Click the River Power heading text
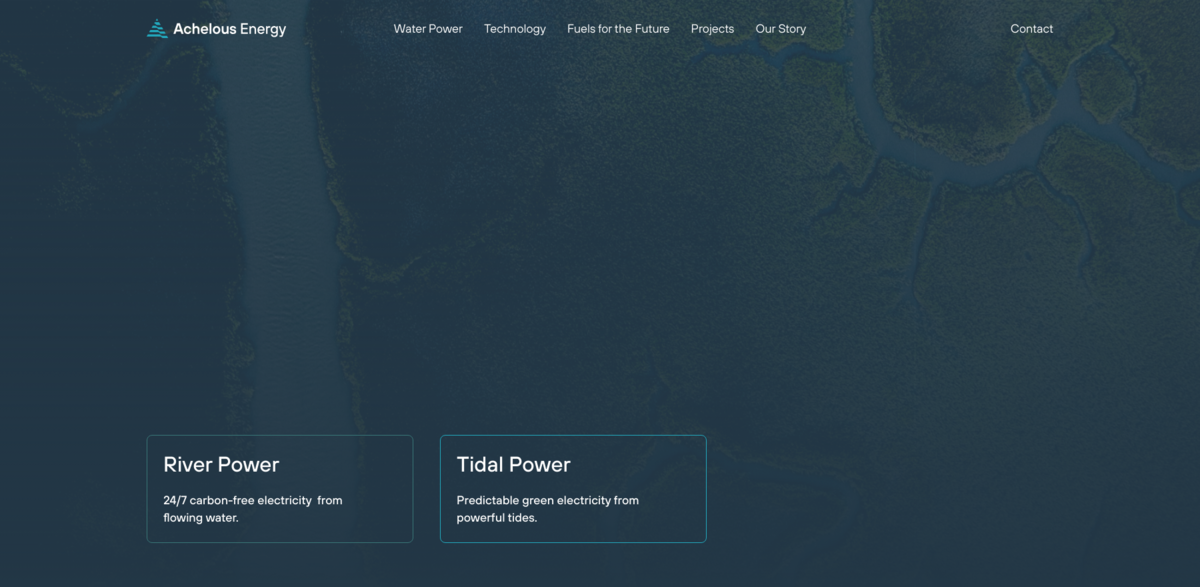Viewport: 1200px width, 587px height. pyautogui.click(x=221, y=465)
